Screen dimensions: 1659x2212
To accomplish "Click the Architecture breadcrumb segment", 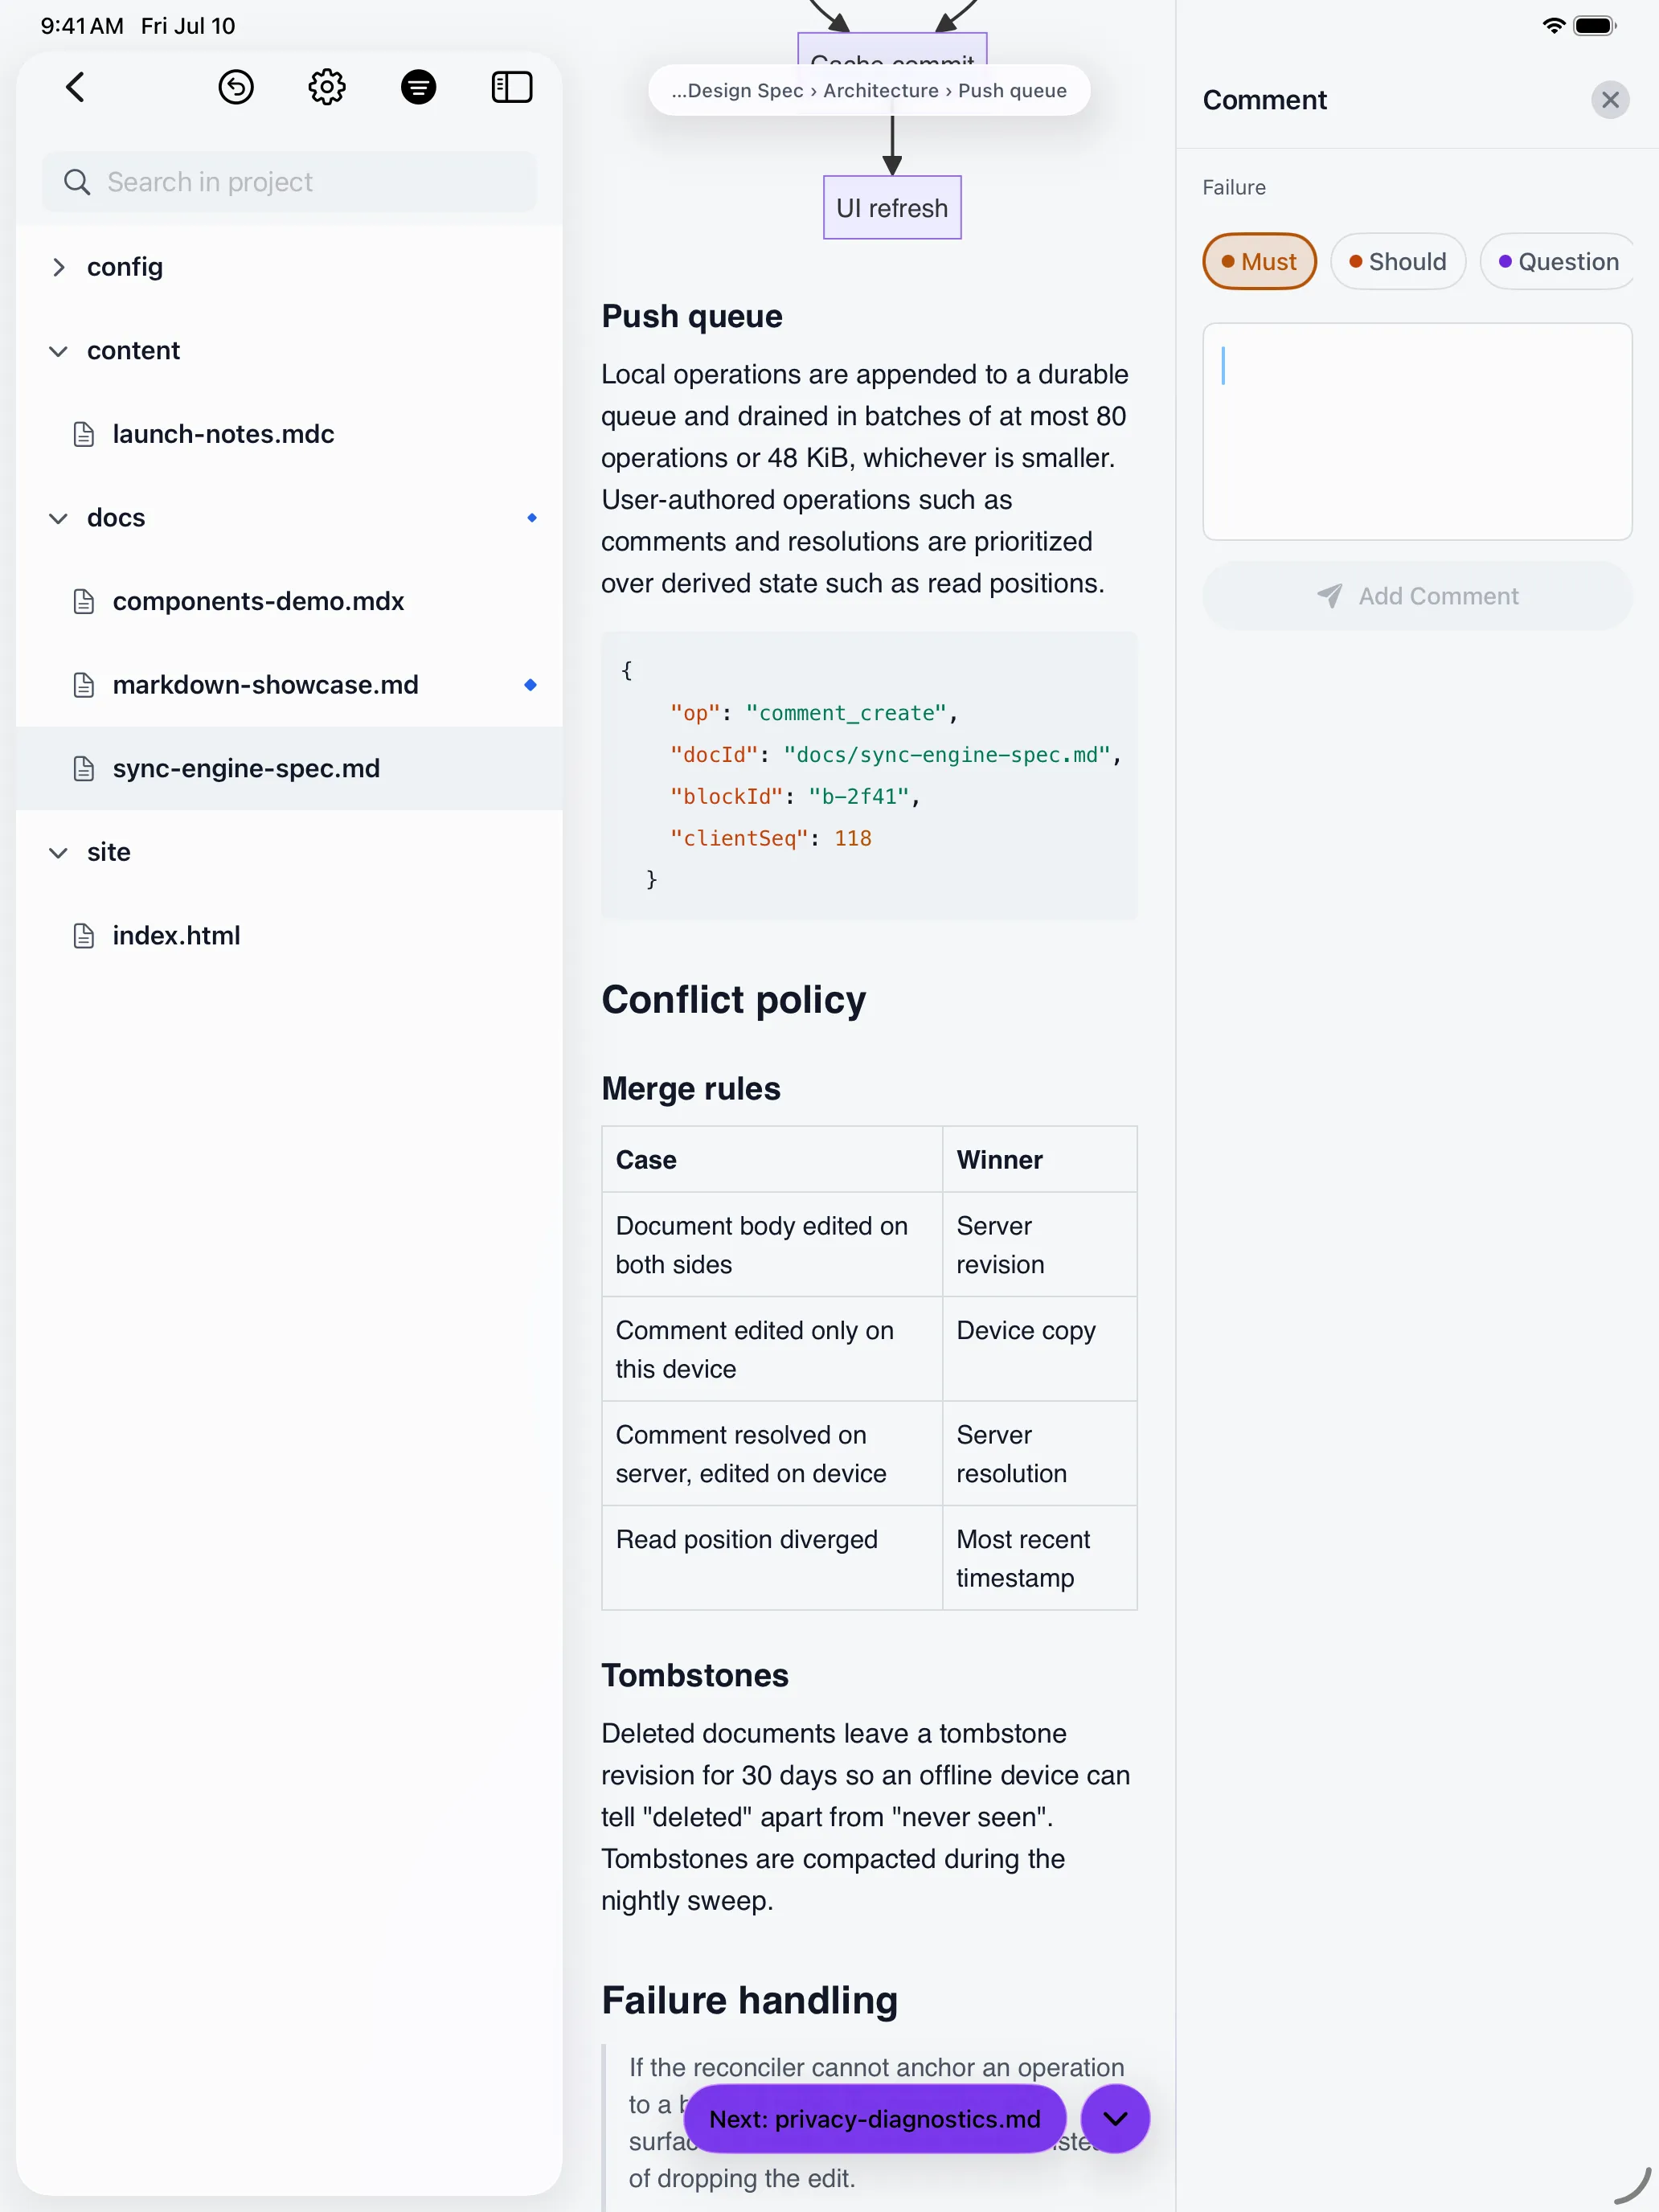I will pos(881,91).
